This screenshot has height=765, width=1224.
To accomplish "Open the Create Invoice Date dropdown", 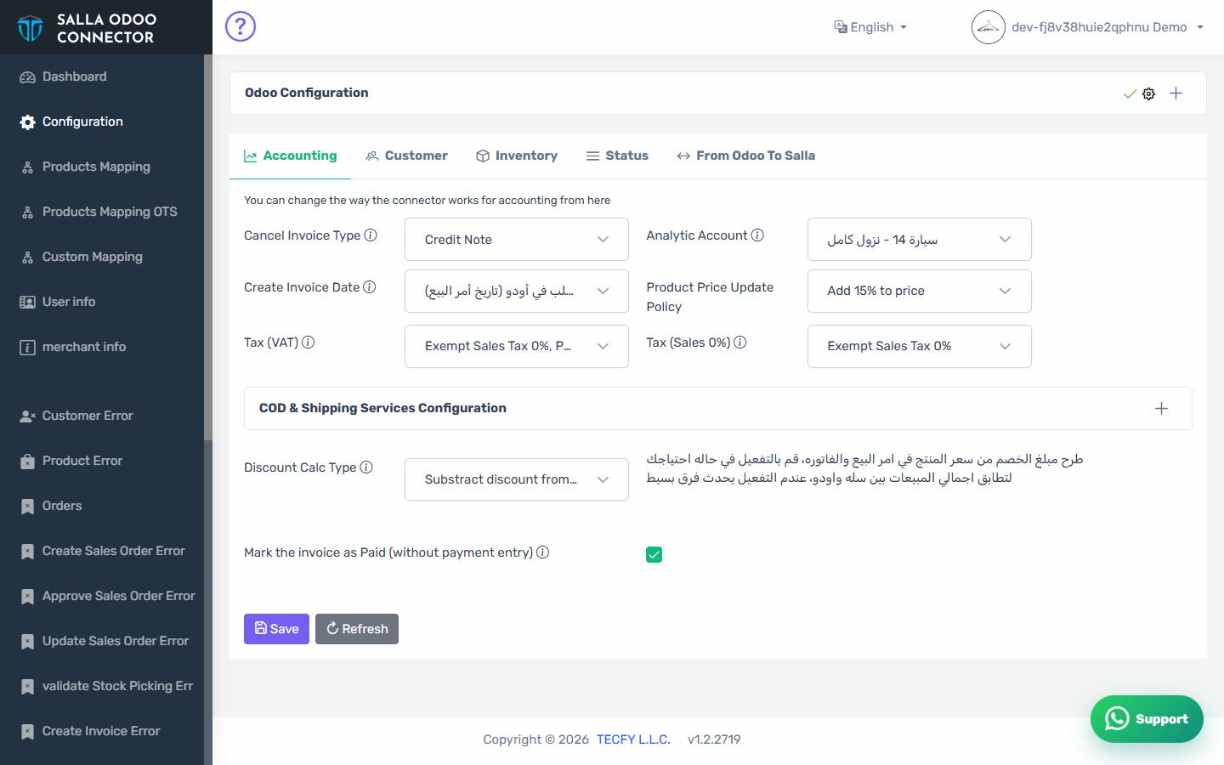I will click(516, 291).
